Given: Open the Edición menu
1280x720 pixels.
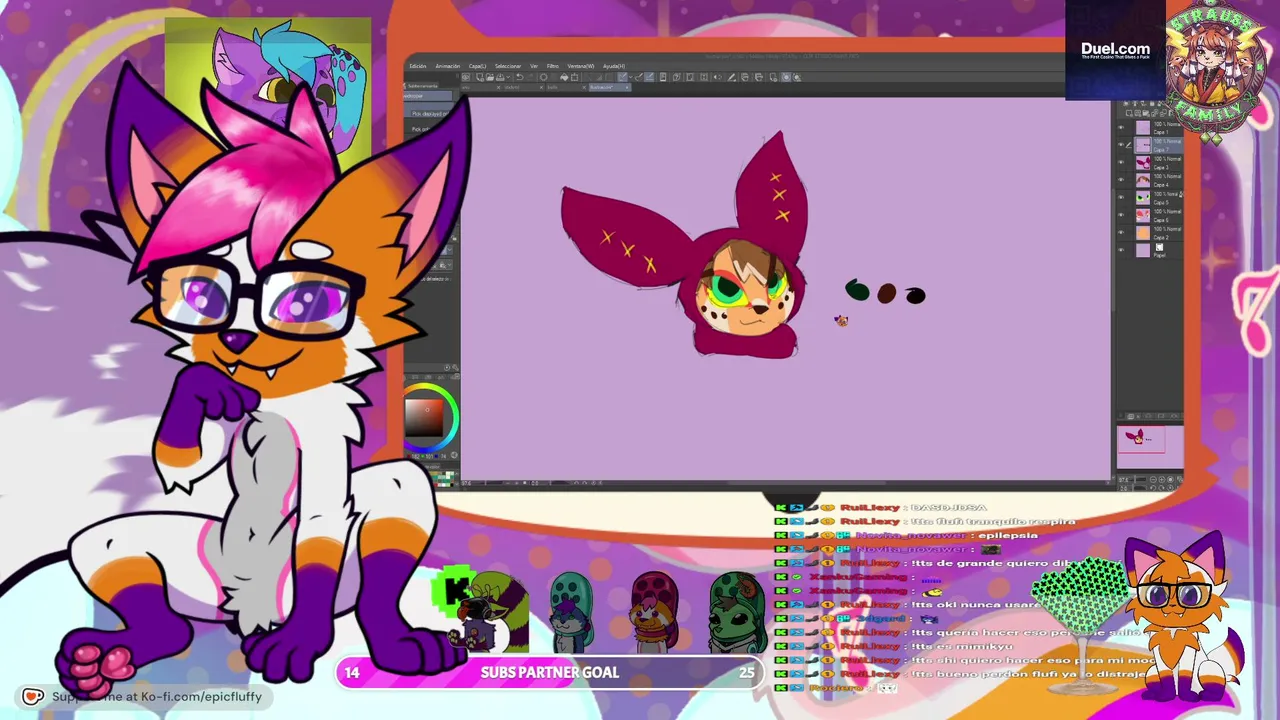Looking at the screenshot, I should 417,66.
